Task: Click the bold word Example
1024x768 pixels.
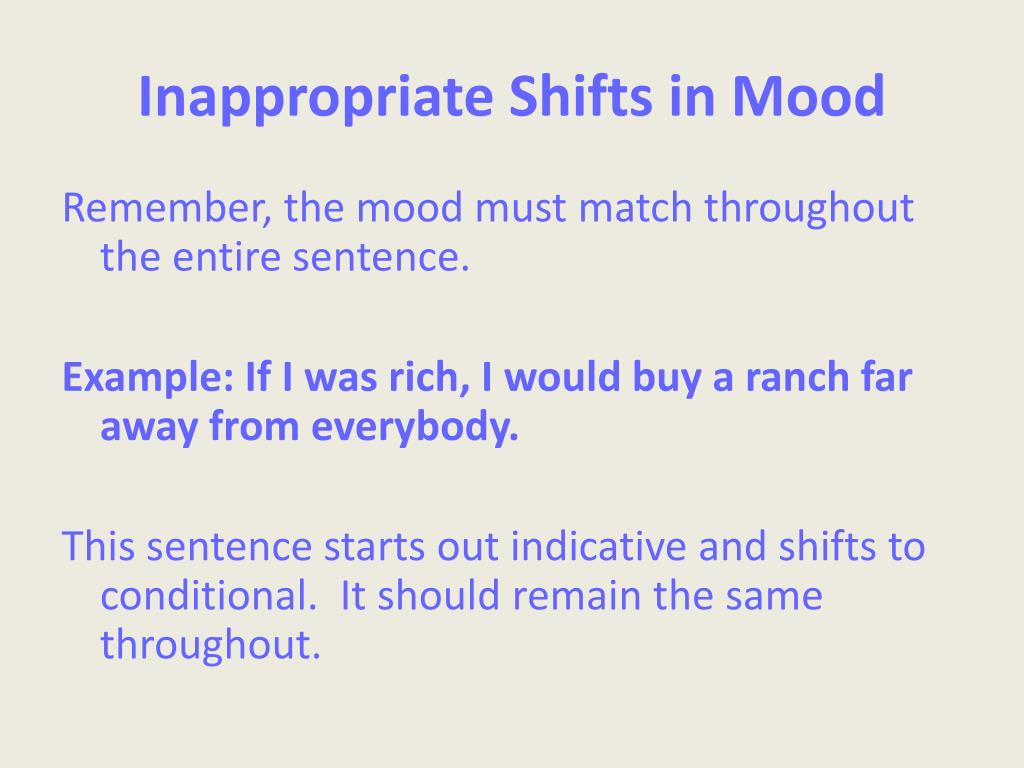Action: tap(148, 379)
